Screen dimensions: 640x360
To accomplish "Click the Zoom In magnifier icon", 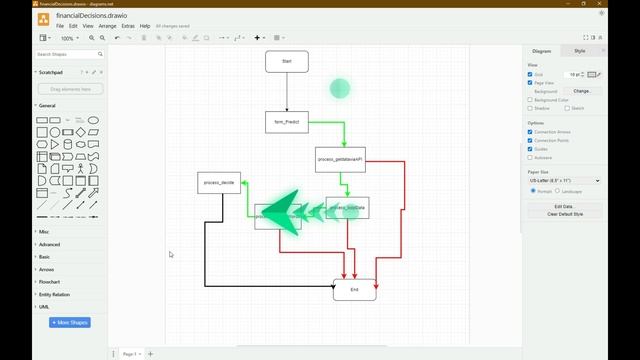I will 91,38.
